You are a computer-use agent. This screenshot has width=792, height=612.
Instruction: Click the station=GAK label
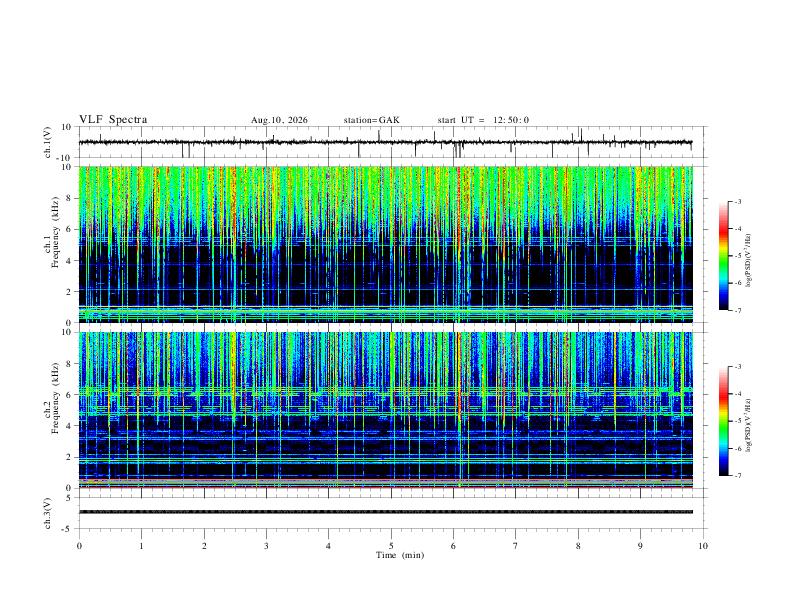tap(371, 120)
